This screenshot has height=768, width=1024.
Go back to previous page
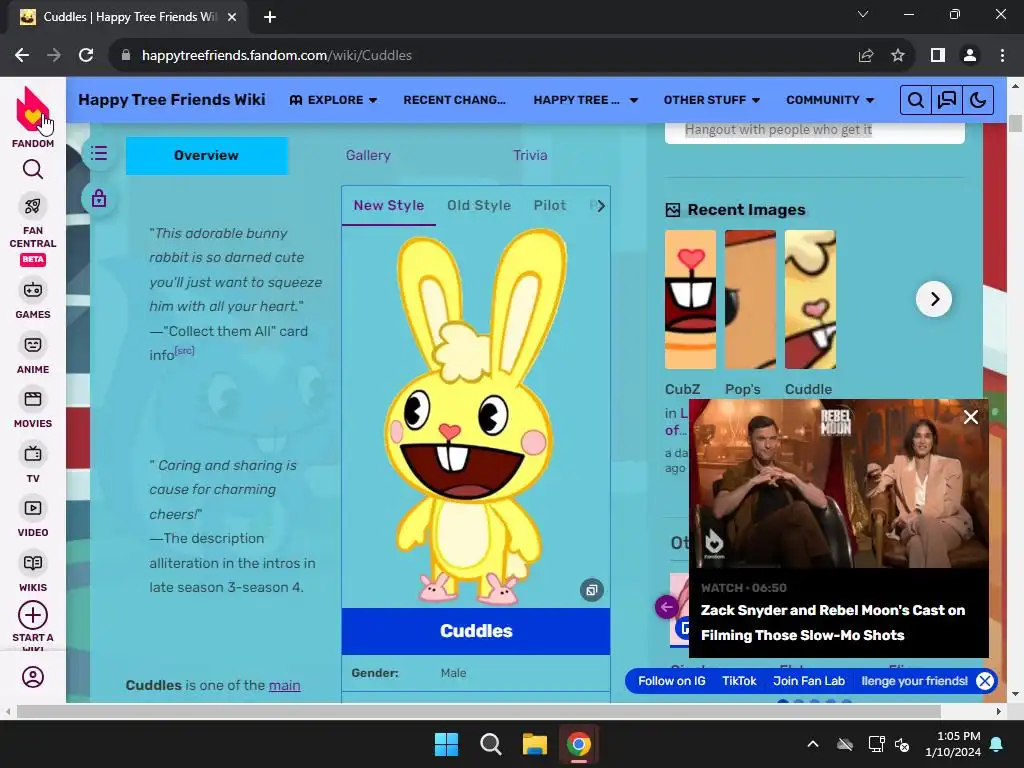pyautogui.click(x=22, y=56)
